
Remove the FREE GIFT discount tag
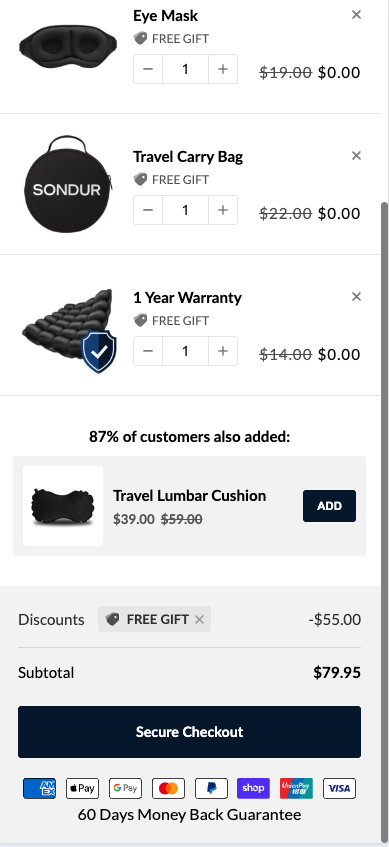tap(199, 620)
